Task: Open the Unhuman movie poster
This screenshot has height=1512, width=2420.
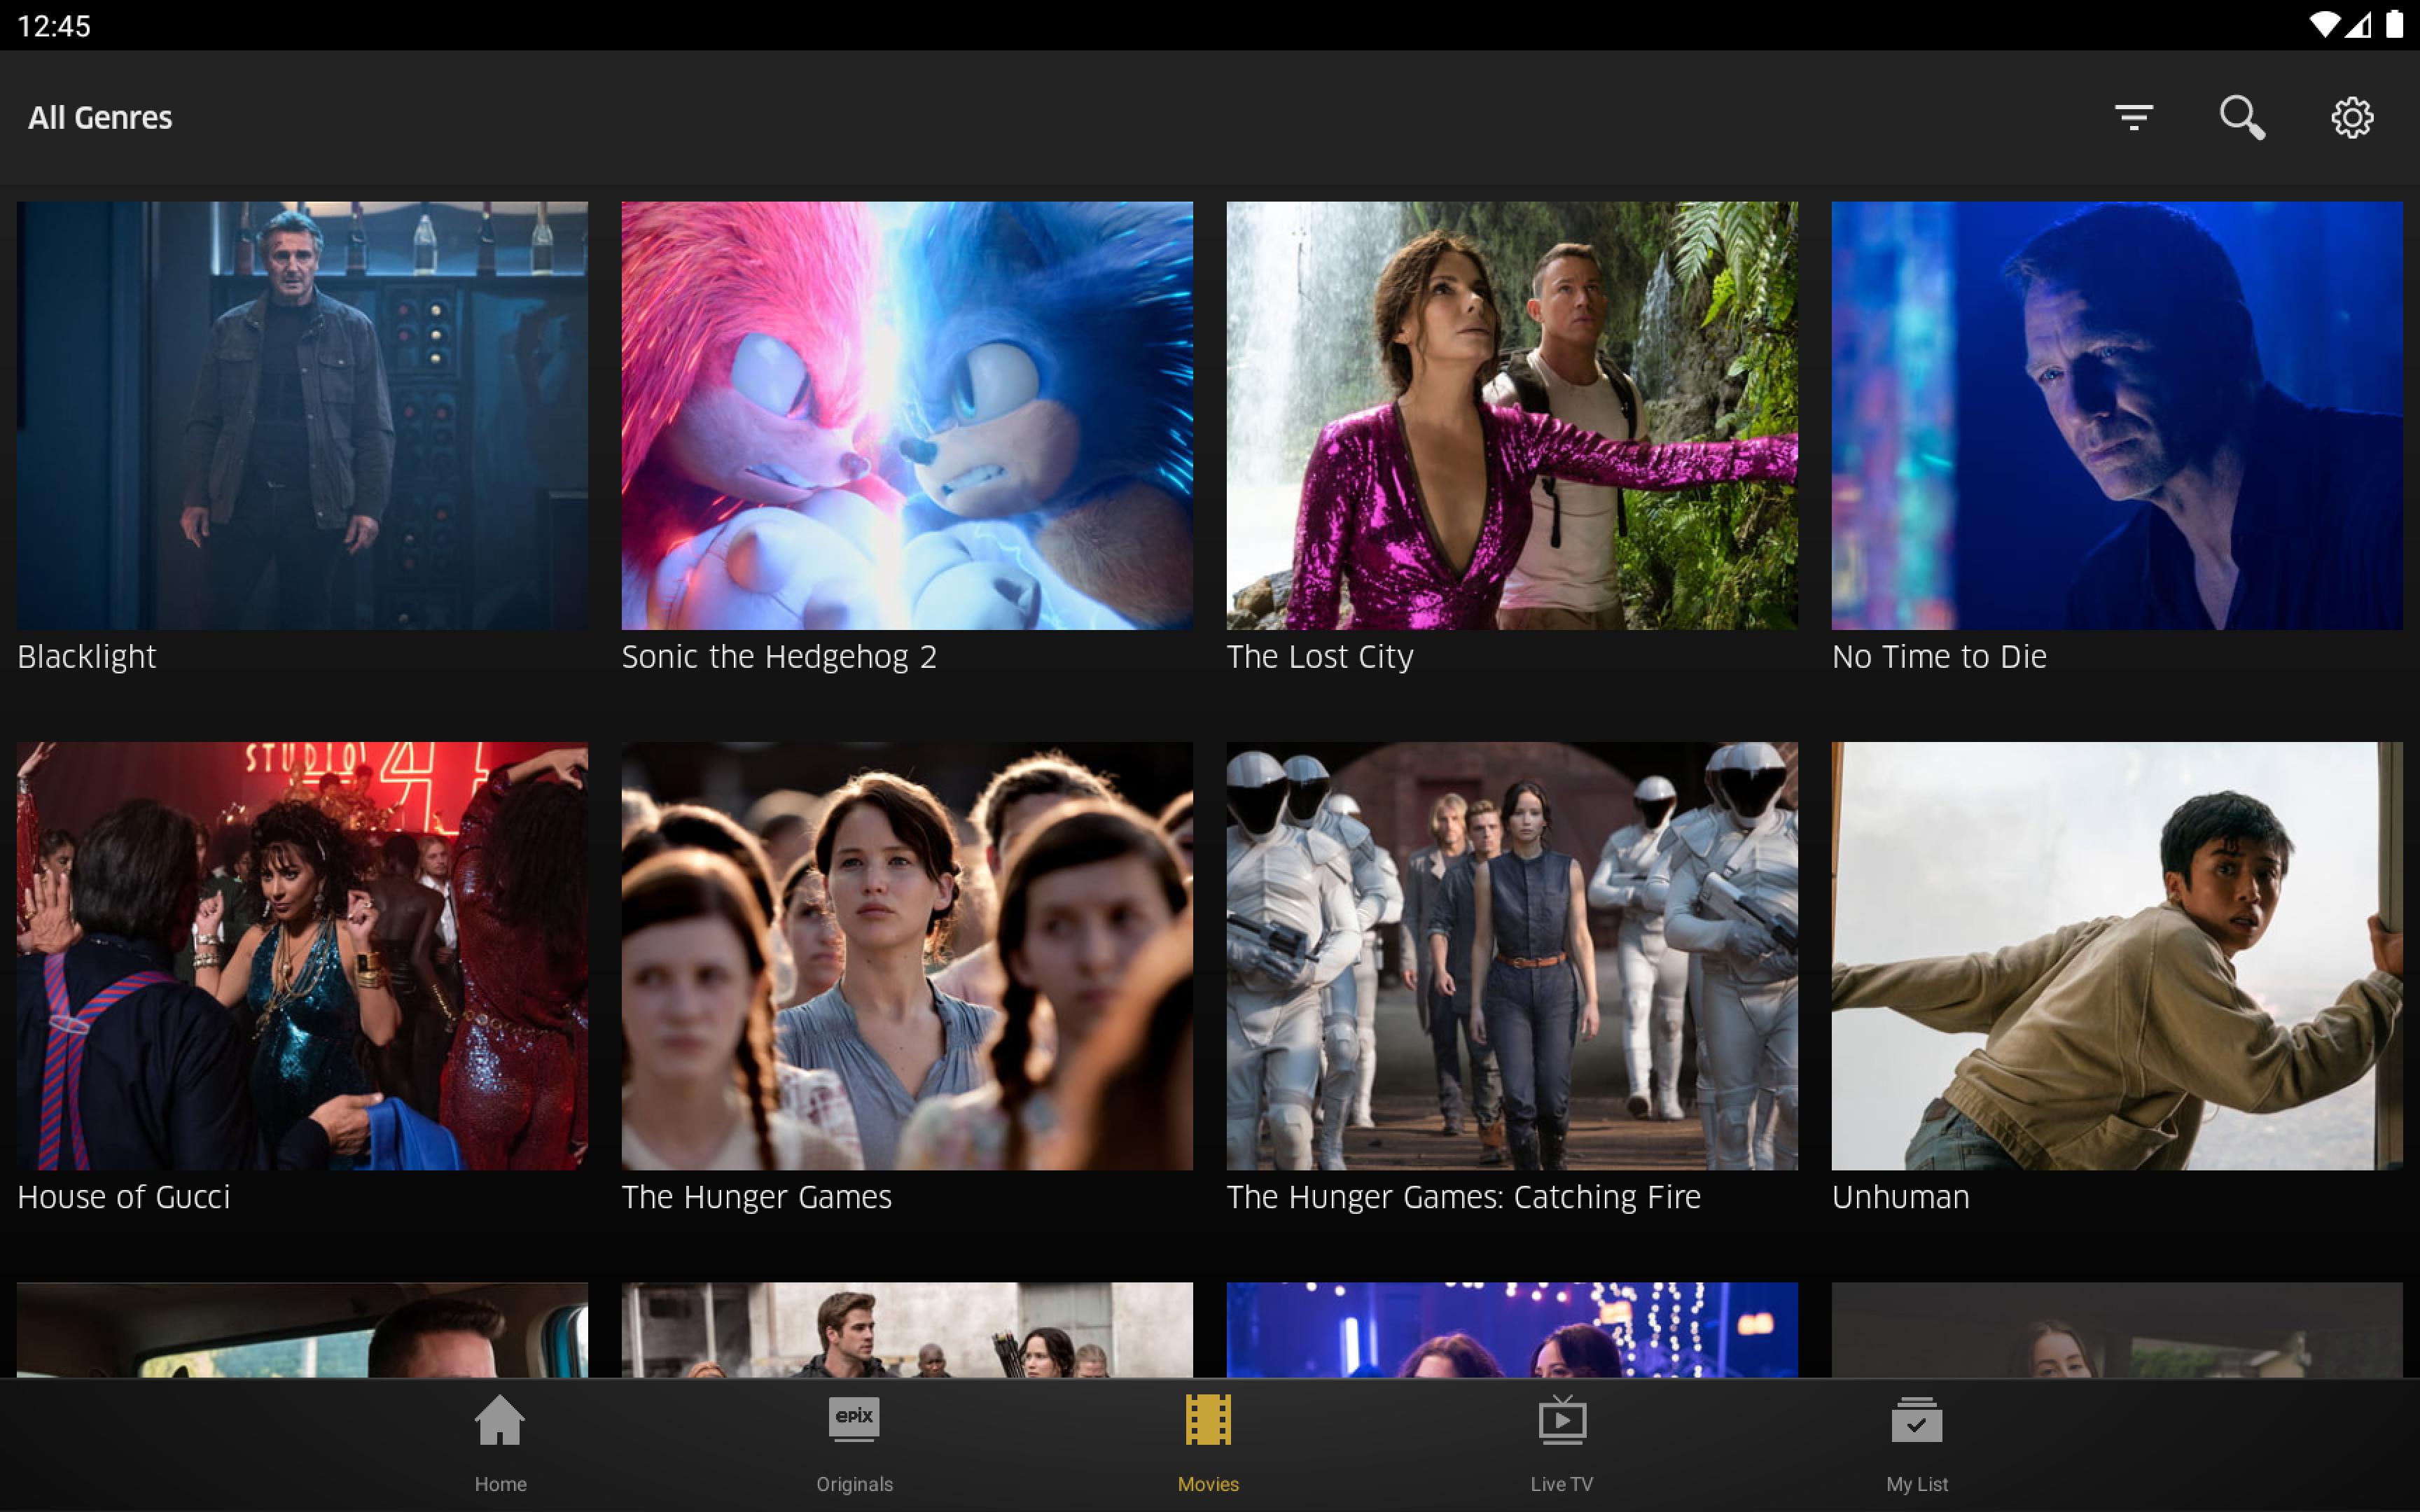Action: [2117, 956]
